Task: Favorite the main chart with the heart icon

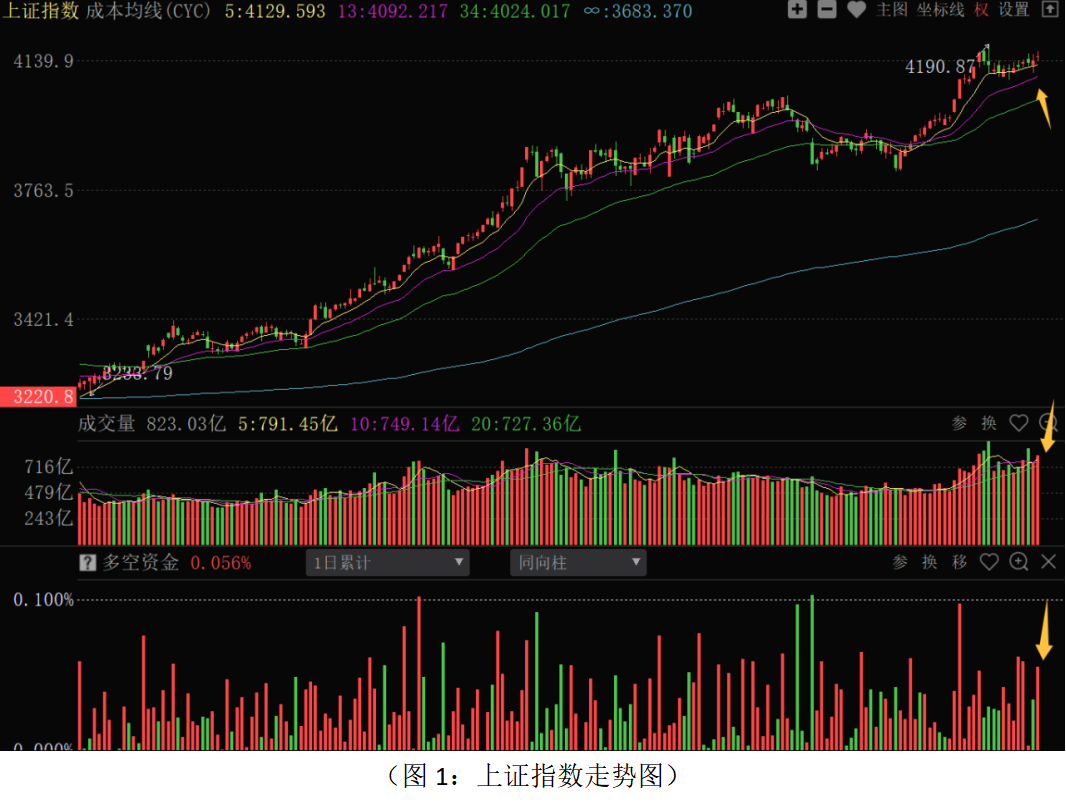Action: click(856, 10)
